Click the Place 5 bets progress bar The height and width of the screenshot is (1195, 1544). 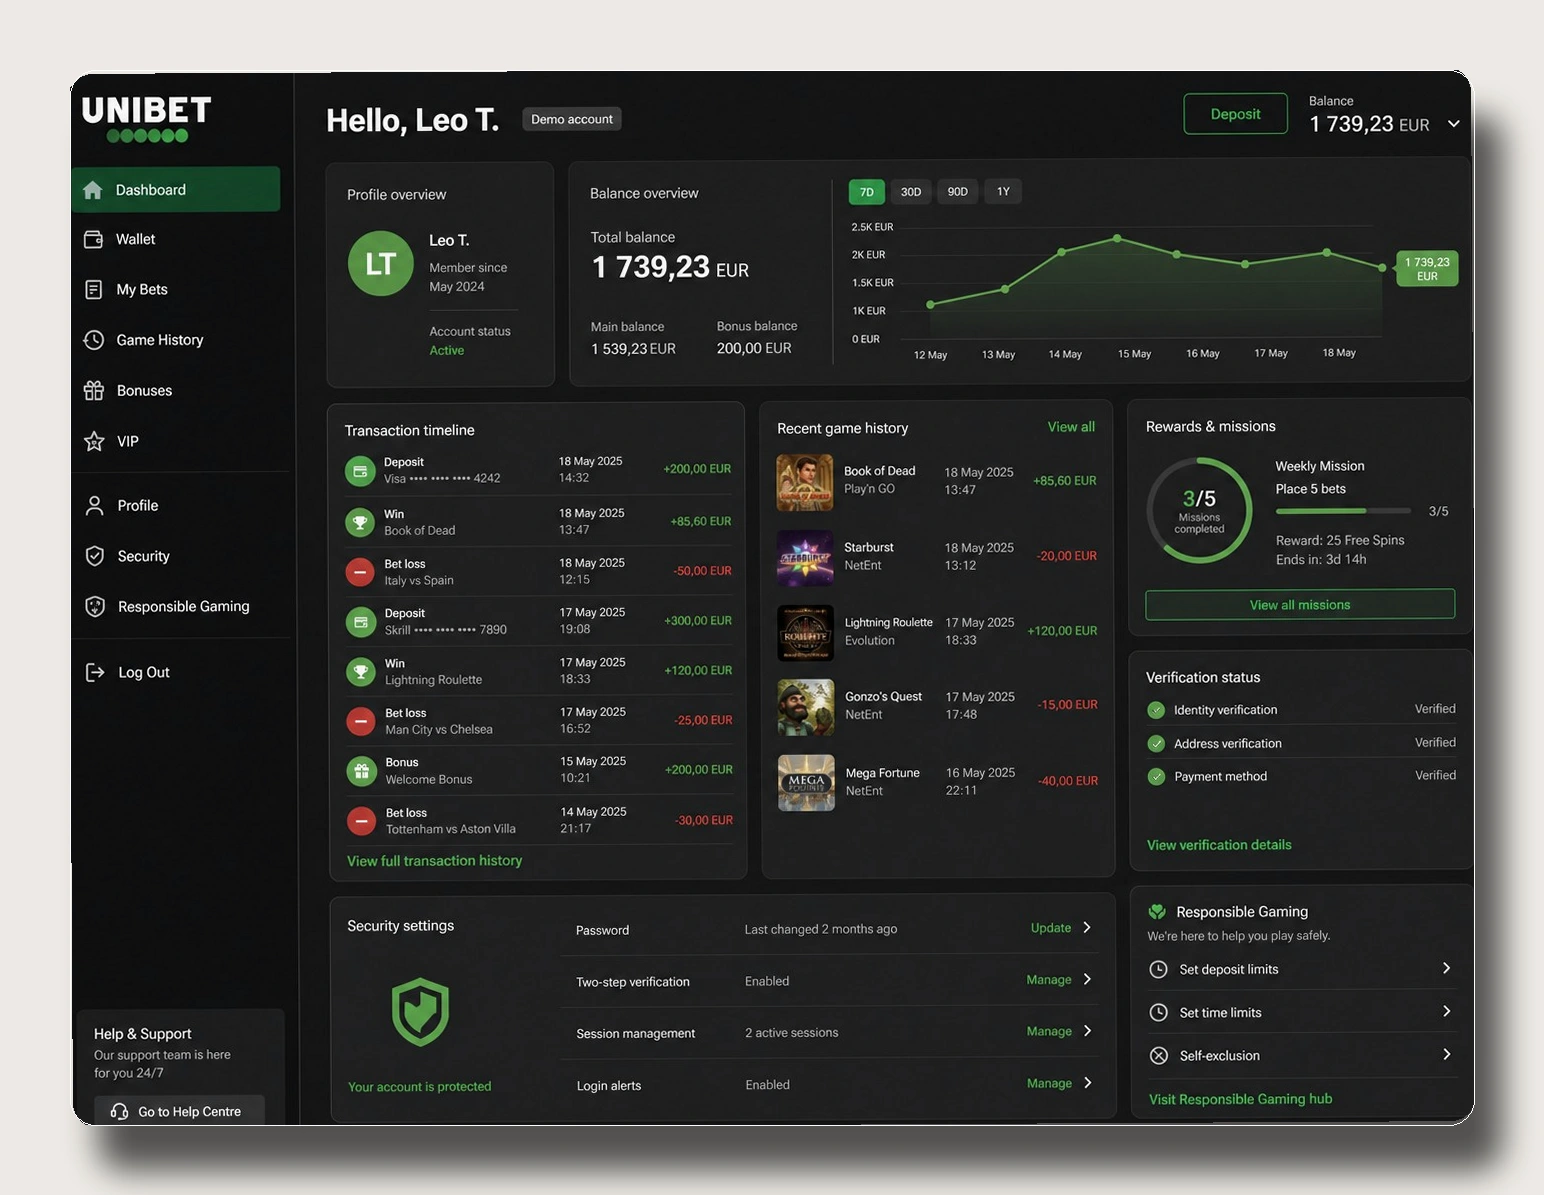[x=1343, y=511]
